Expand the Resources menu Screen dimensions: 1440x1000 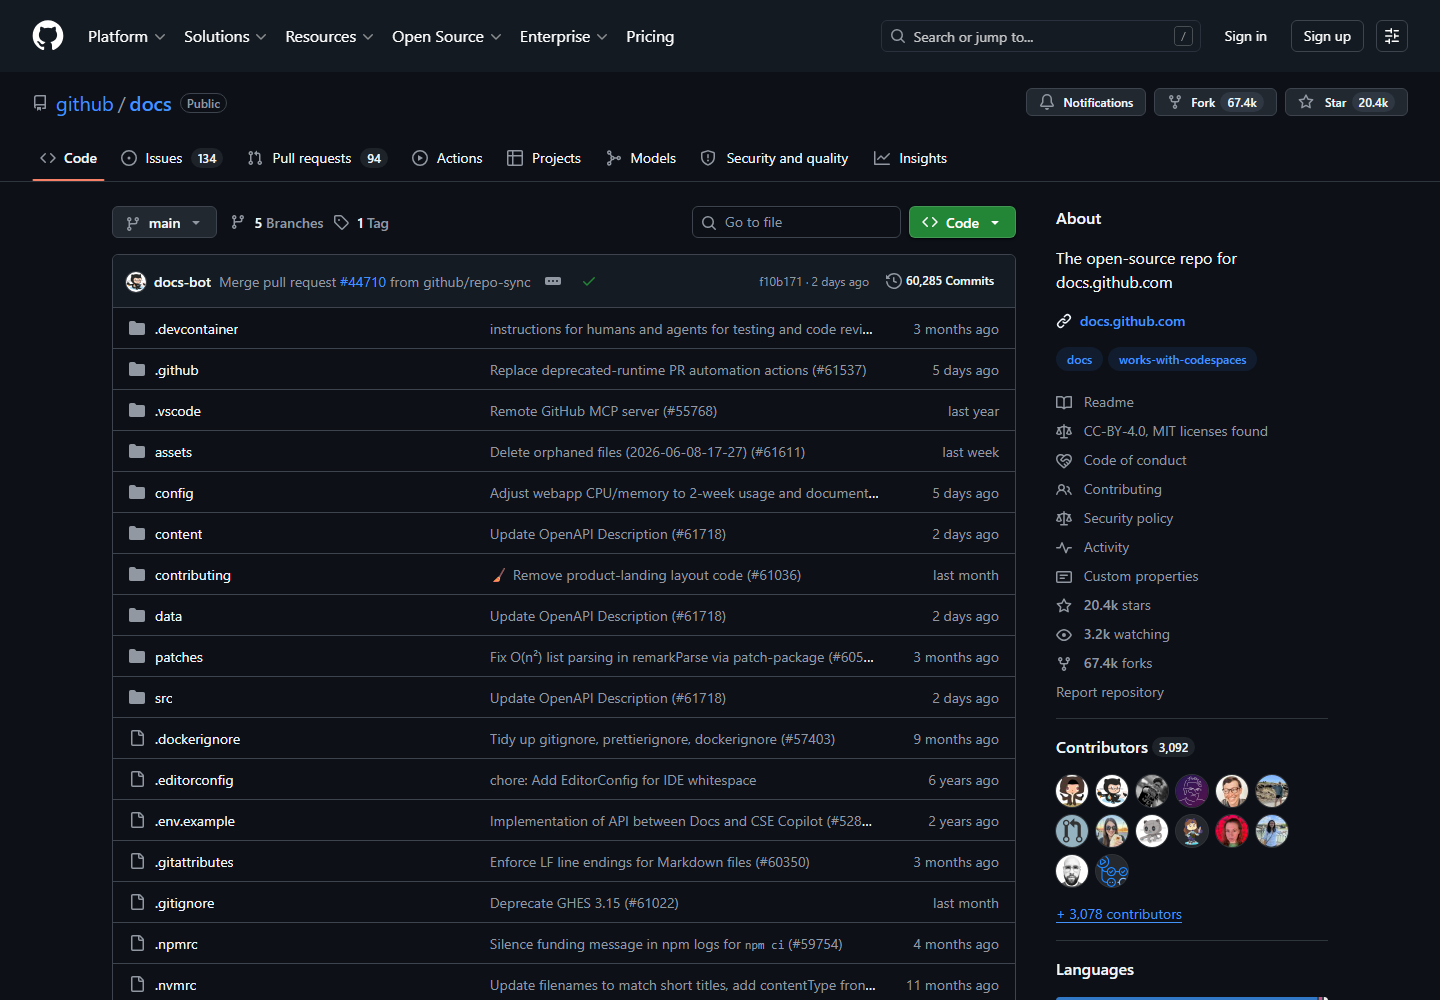pos(329,36)
